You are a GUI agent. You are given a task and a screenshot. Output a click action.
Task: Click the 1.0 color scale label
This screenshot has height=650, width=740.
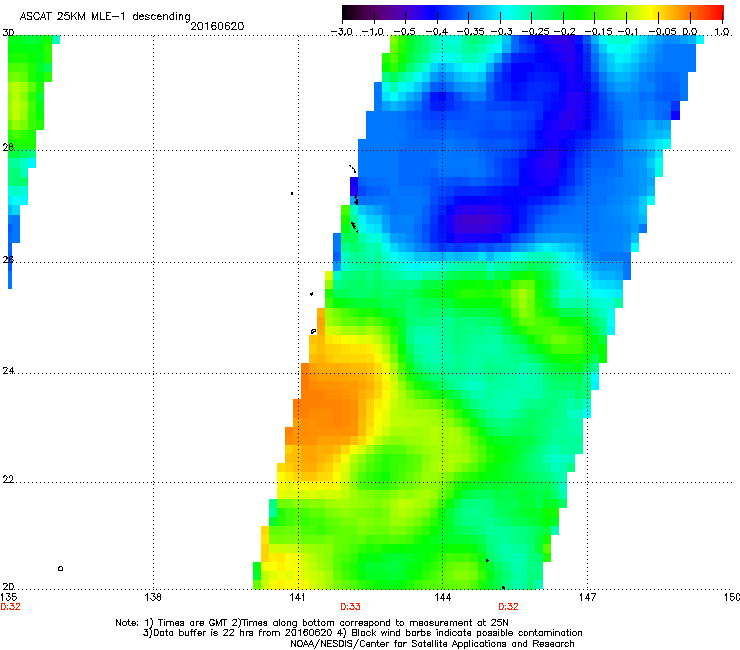(722, 32)
